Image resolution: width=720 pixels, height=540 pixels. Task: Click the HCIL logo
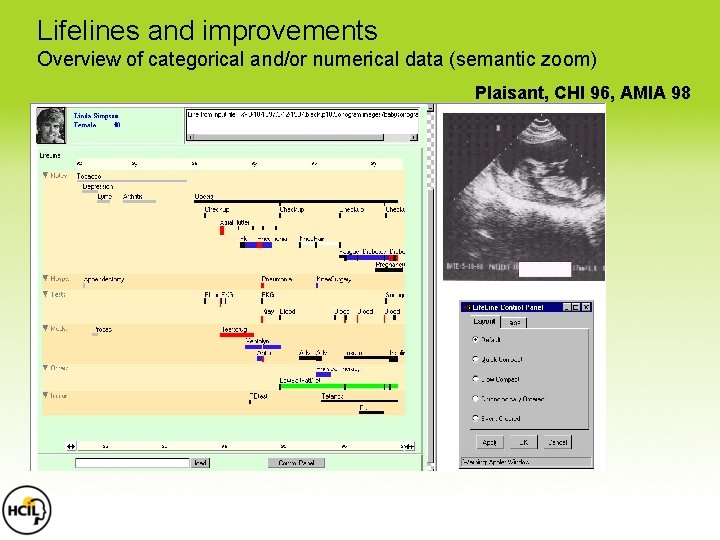pos(26,510)
